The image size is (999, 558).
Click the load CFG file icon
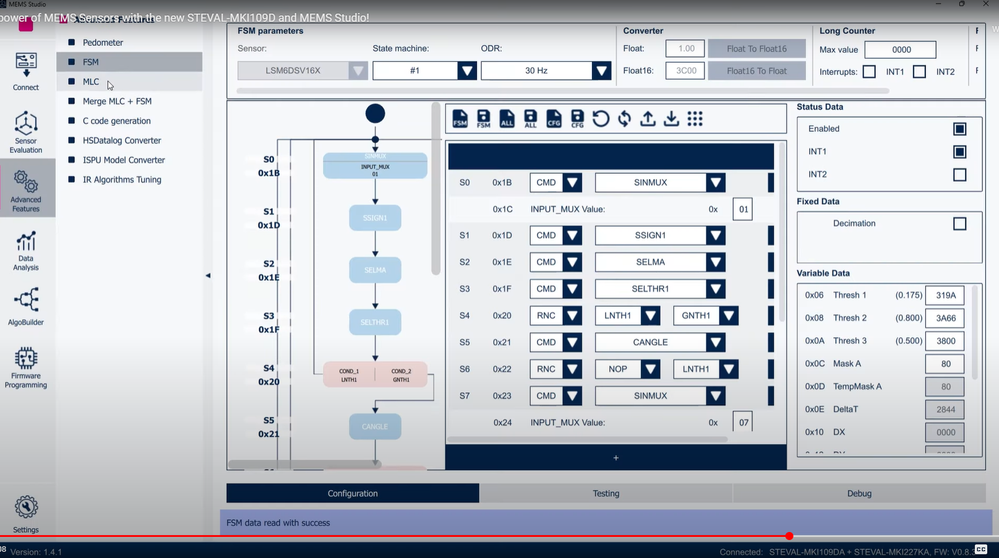554,119
